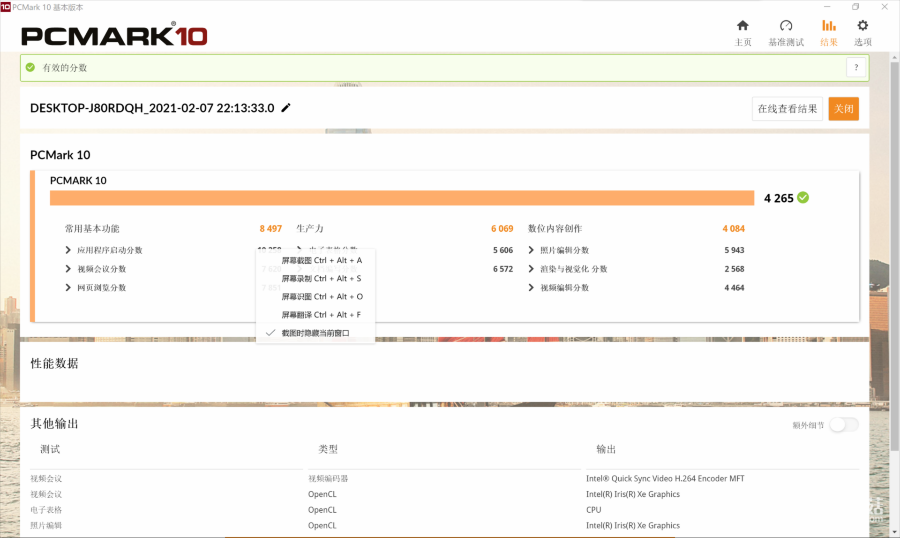
Task: Click the 电子表格 test cell
Action: point(46,510)
